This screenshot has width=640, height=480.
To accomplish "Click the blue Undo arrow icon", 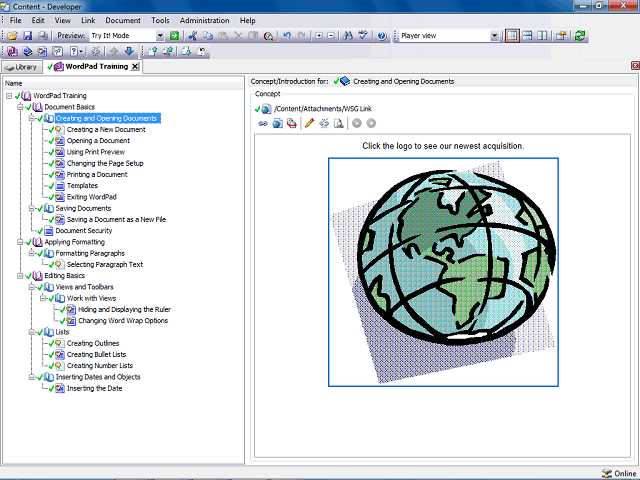I will [287, 36].
